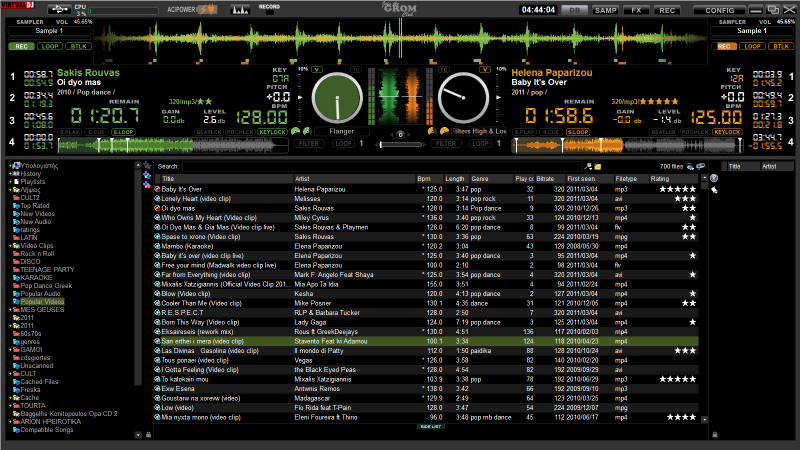Click the waveform spectrum icon in top bar
The width and height of the screenshot is (800, 450).
coord(240,9)
